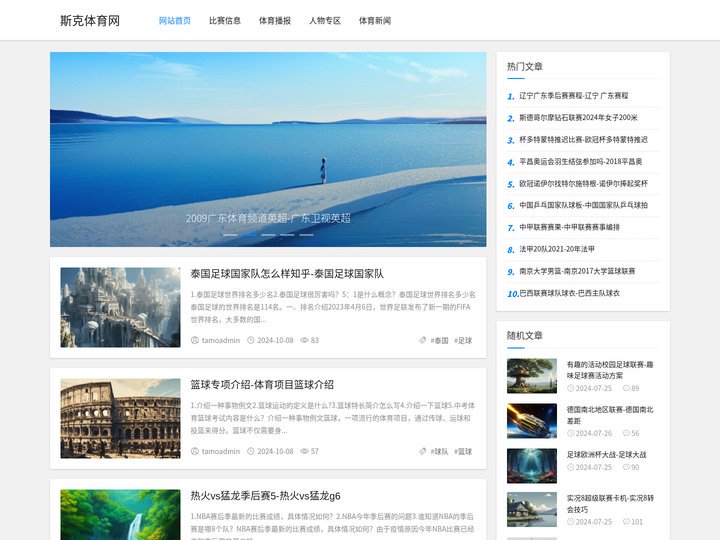Open hot article 欧冠诺伊尔找特尔施特根
The width and height of the screenshot is (720, 540).
click(x=583, y=183)
